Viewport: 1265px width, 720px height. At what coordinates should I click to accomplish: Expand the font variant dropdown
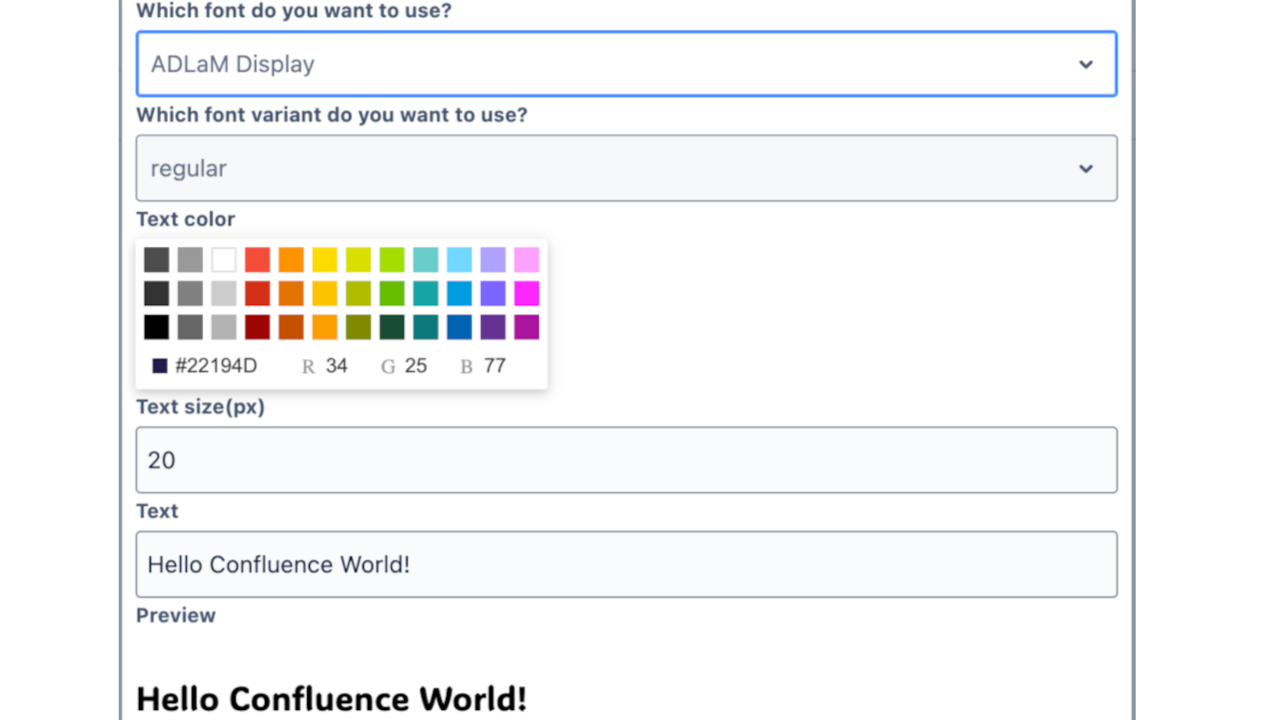point(626,168)
